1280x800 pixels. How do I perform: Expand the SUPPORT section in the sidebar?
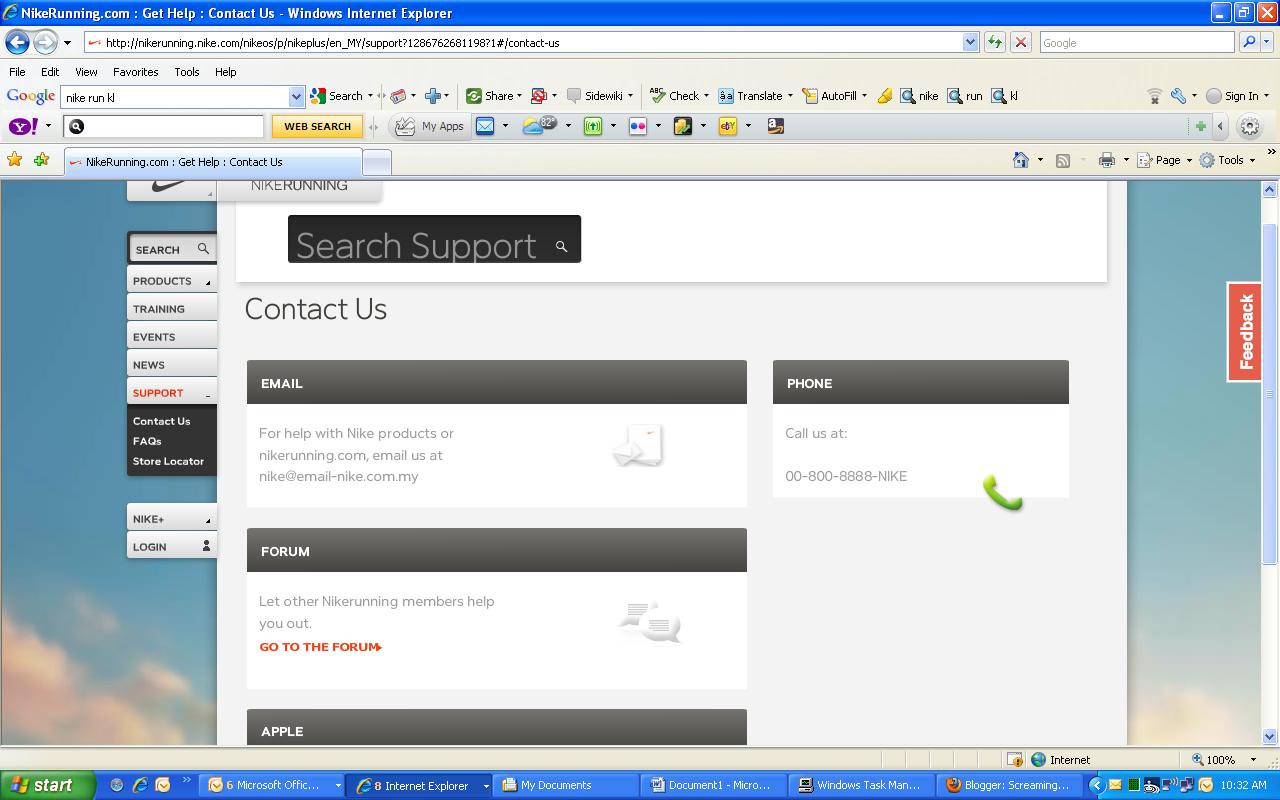pyautogui.click(x=158, y=392)
